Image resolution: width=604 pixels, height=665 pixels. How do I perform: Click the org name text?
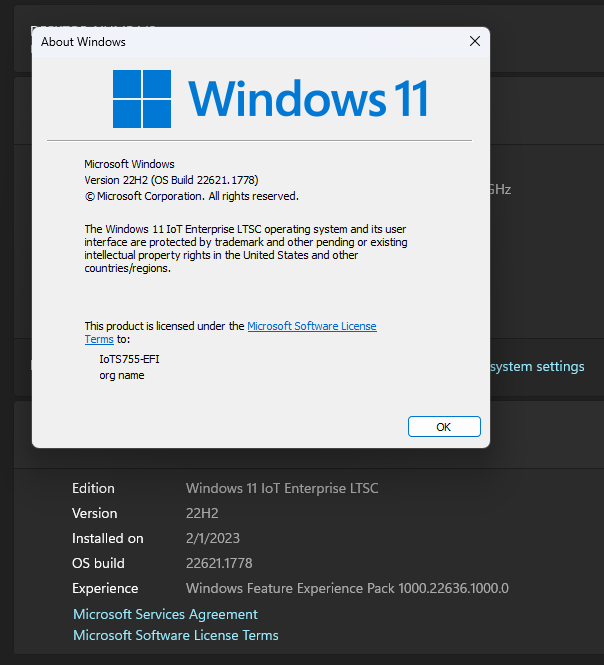pyautogui.click(x=122, y=375)
